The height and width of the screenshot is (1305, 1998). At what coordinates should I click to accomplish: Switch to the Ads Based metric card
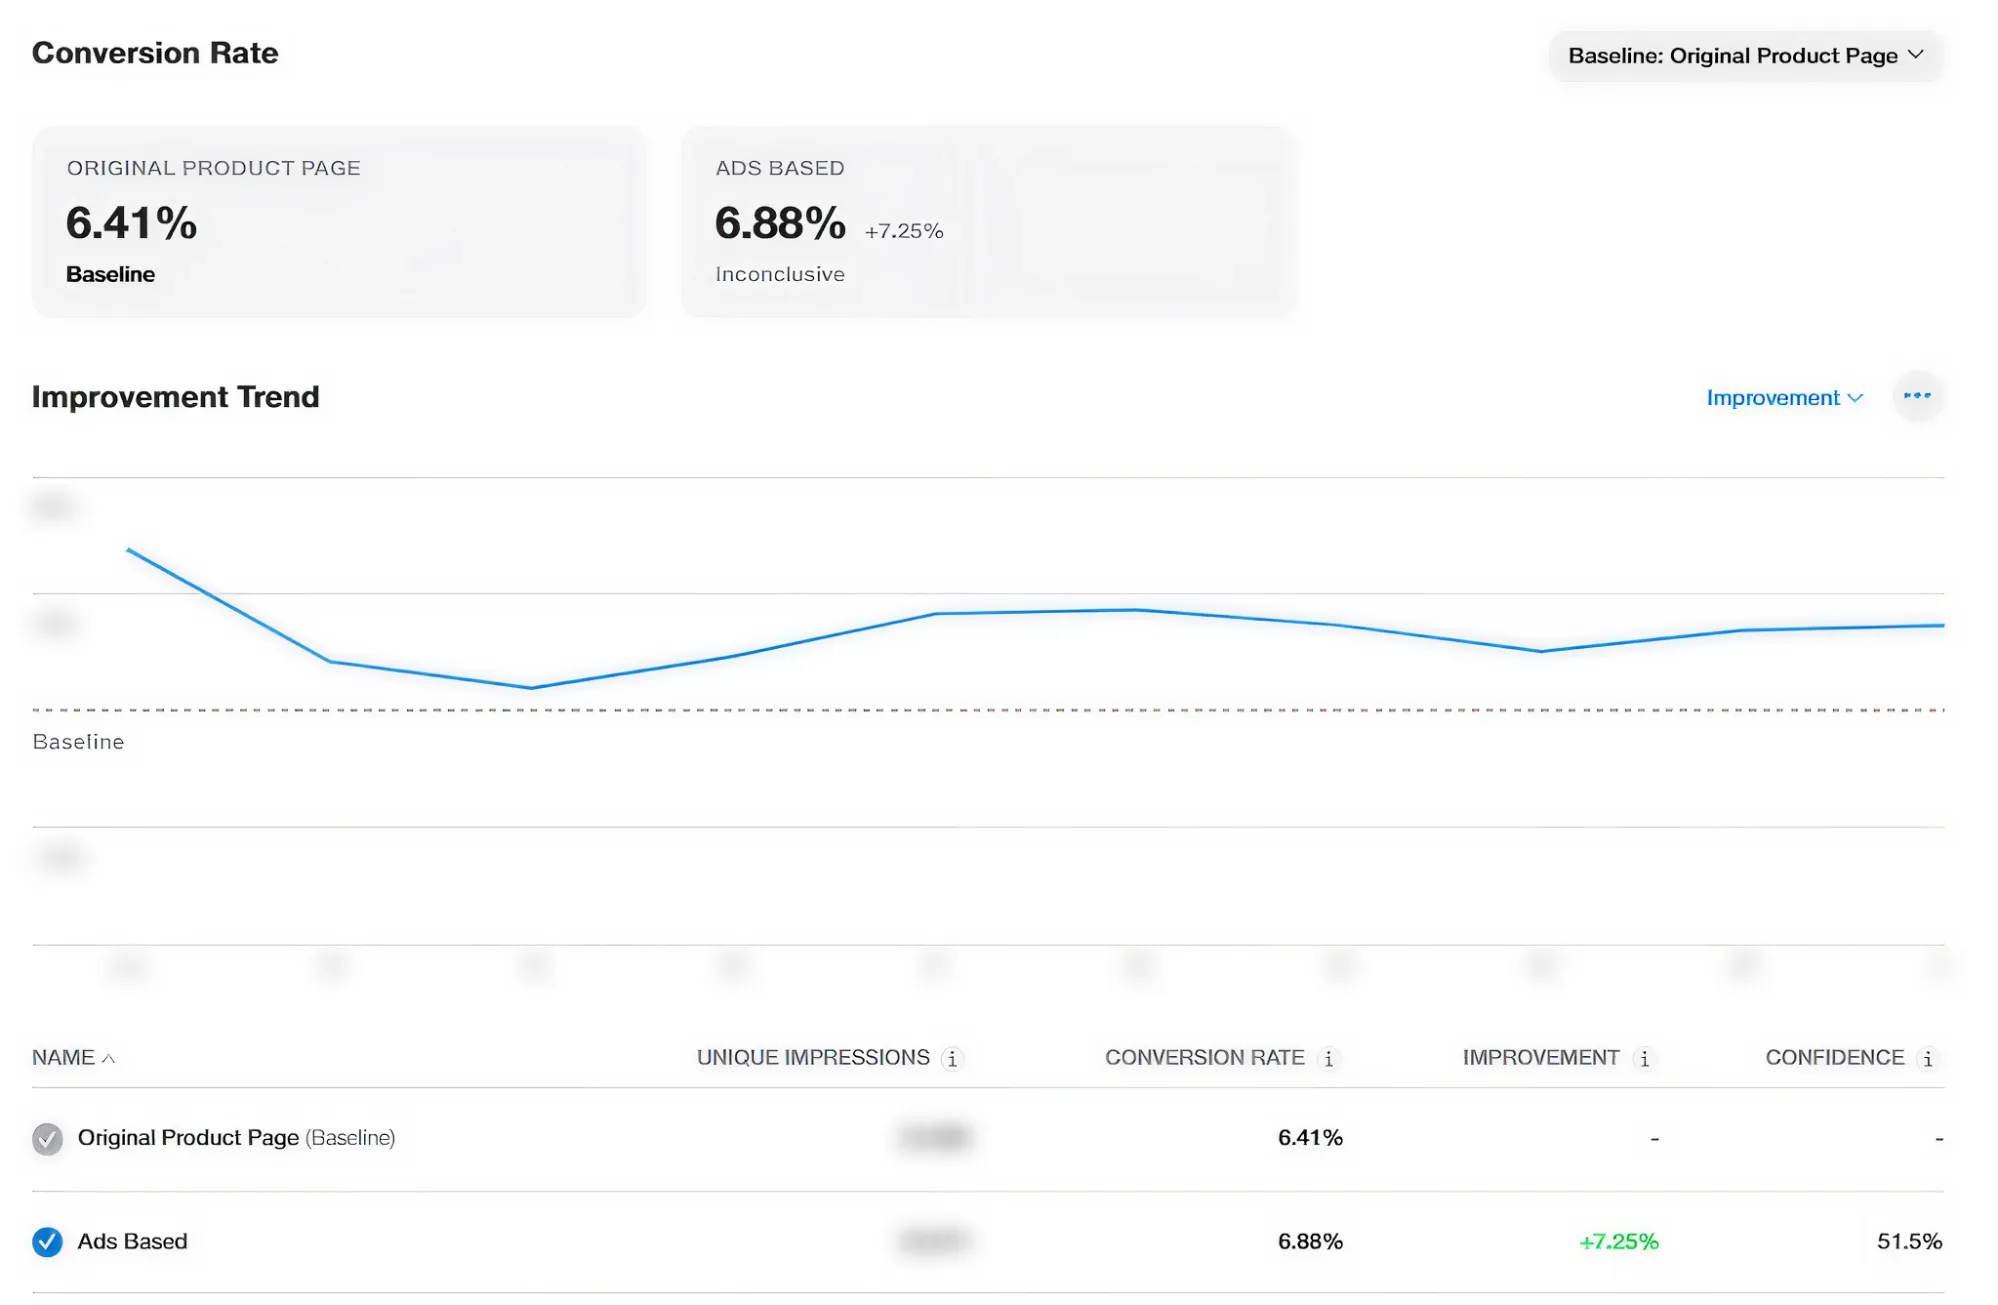[988, 222]
